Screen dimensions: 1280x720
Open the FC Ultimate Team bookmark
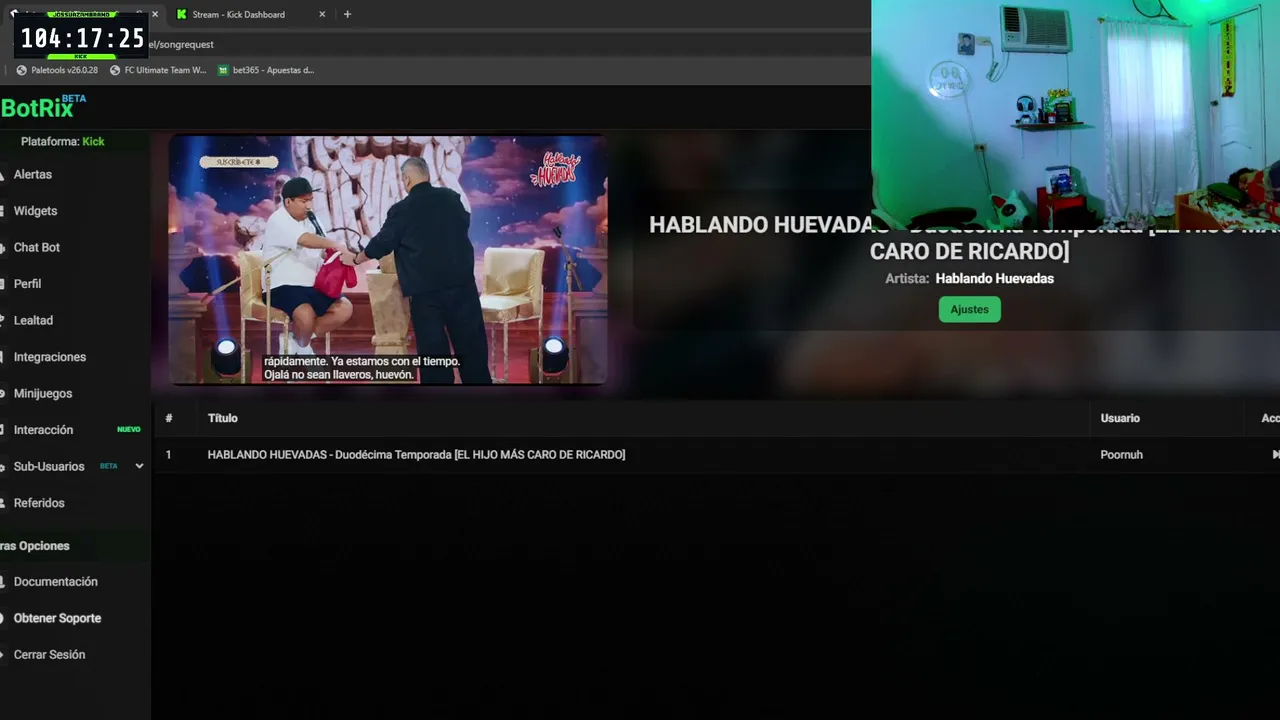click(x=158, y=70)
